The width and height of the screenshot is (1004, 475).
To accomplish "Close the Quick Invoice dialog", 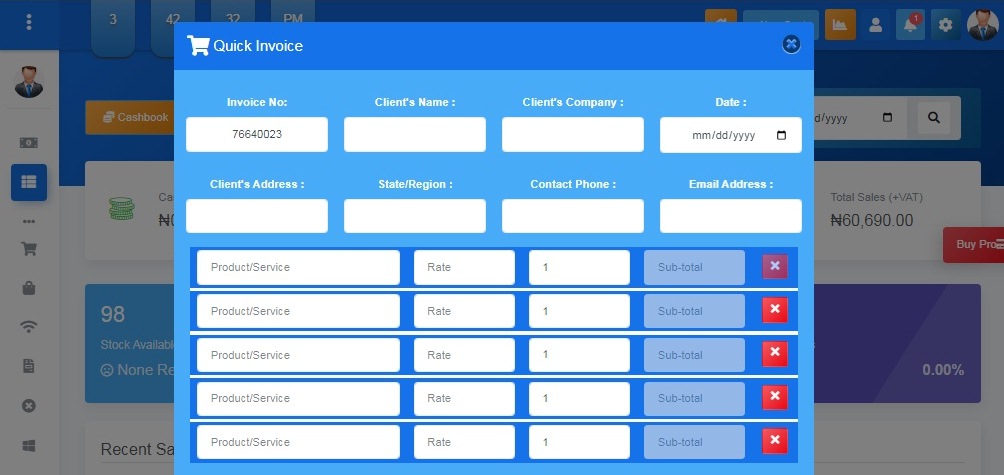I will [791, 44].
